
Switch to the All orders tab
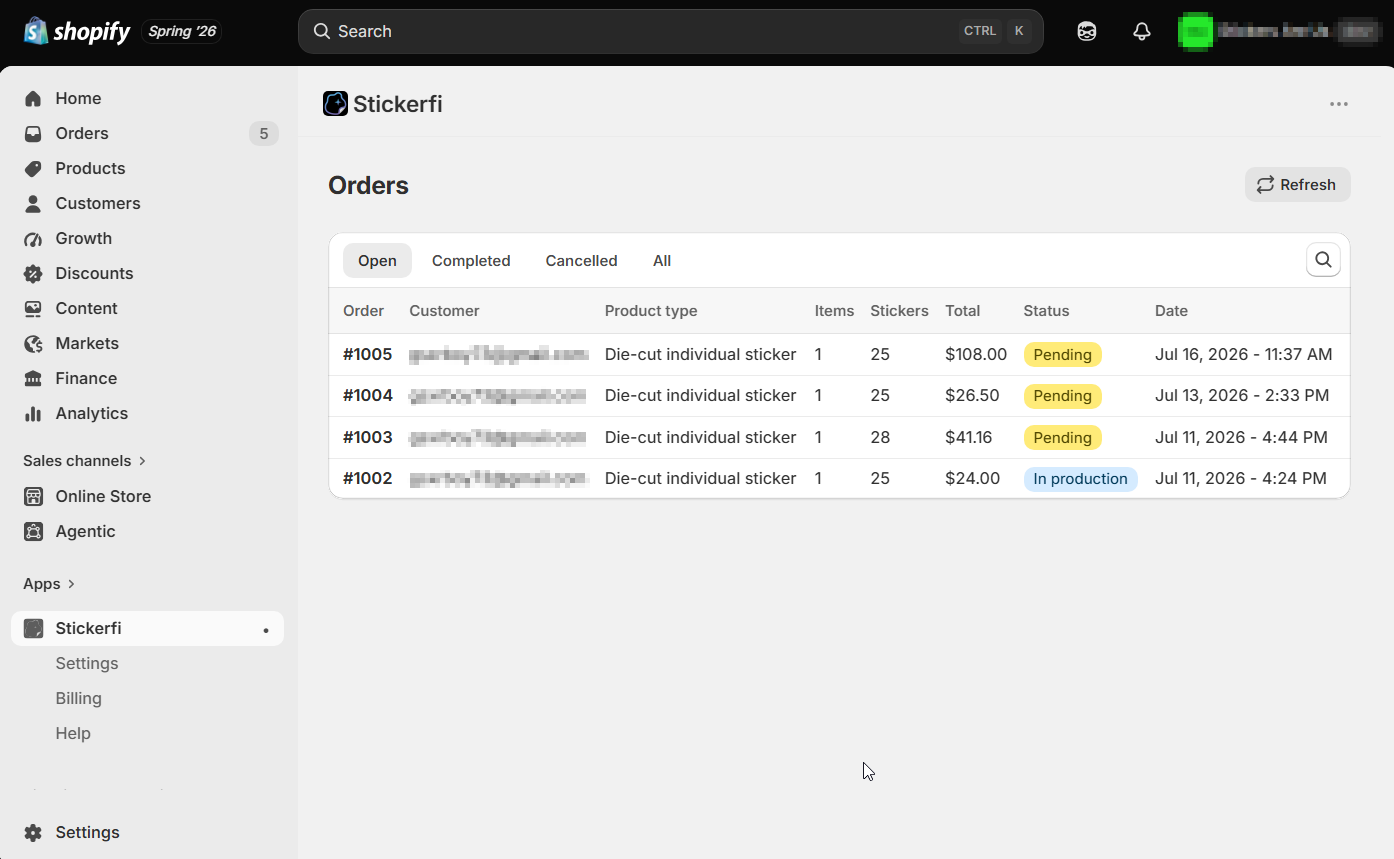pos(662,260)
